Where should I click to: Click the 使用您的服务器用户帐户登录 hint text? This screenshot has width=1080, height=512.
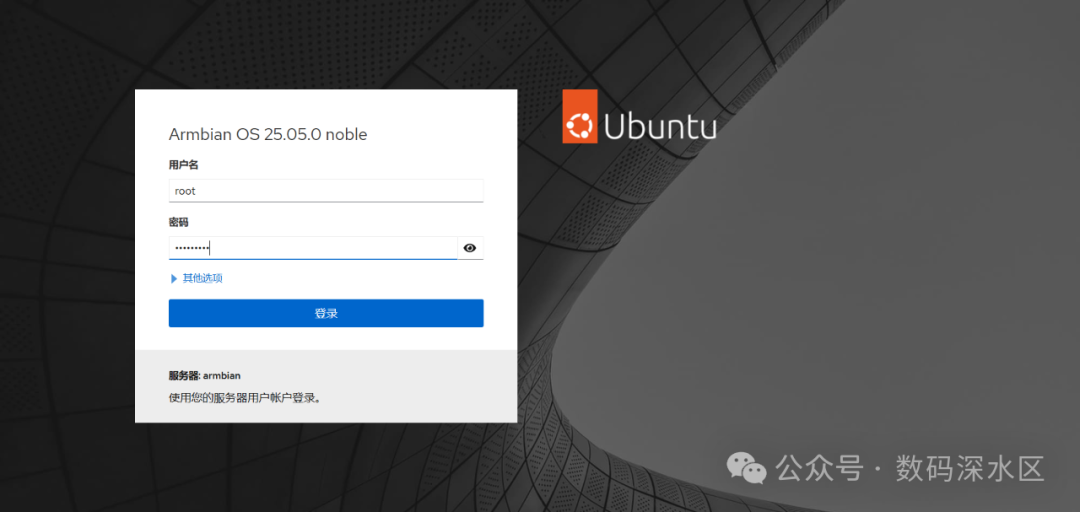click(x=246, y=398)
